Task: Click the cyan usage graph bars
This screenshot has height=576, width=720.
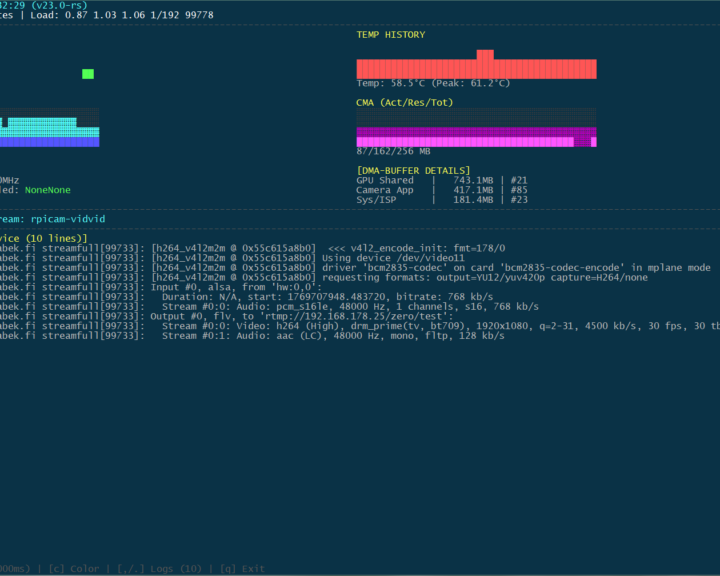Action: tap(50, 128)
